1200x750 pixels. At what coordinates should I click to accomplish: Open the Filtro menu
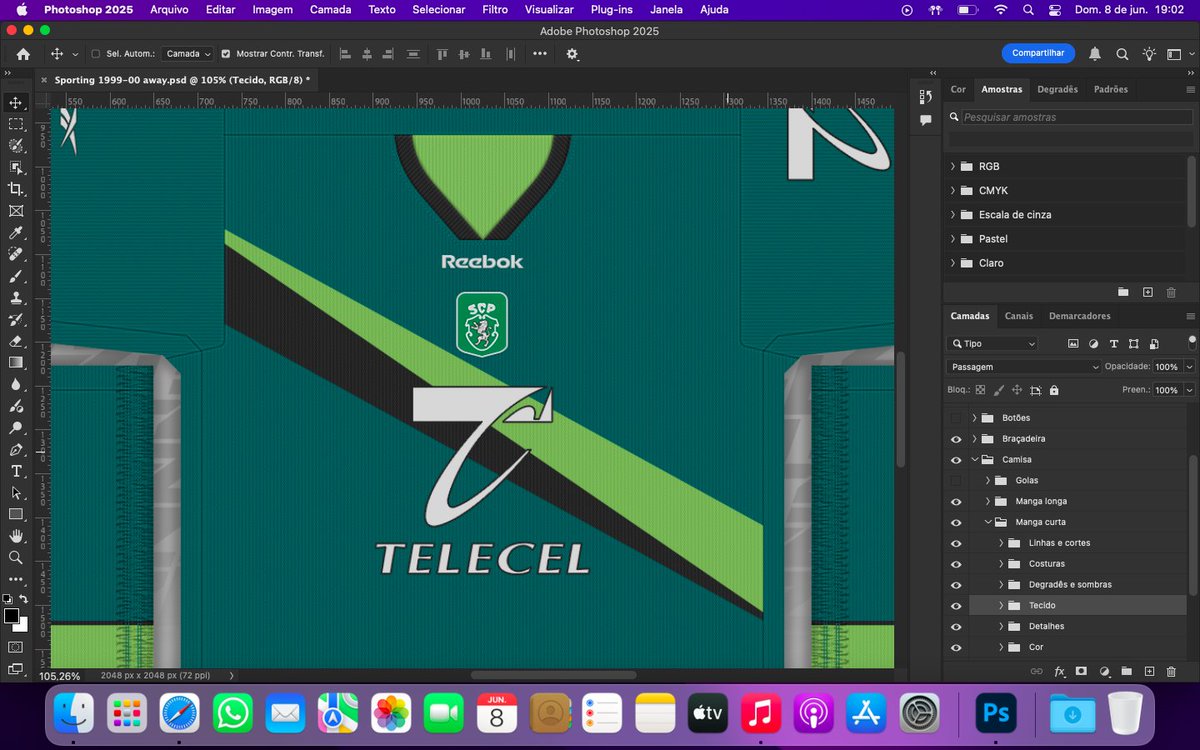point(495,9)
